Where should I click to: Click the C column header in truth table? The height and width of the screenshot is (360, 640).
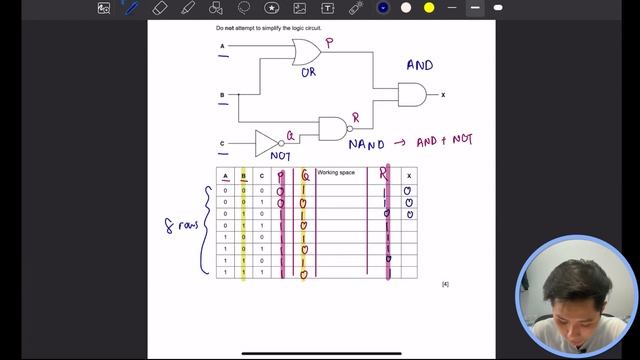coord(262,176)
